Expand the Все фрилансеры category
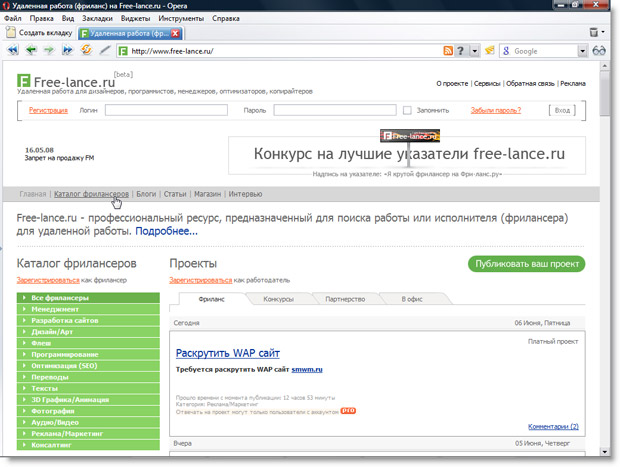The width and height of the screenshot is (620, 467). coord(88,298)
